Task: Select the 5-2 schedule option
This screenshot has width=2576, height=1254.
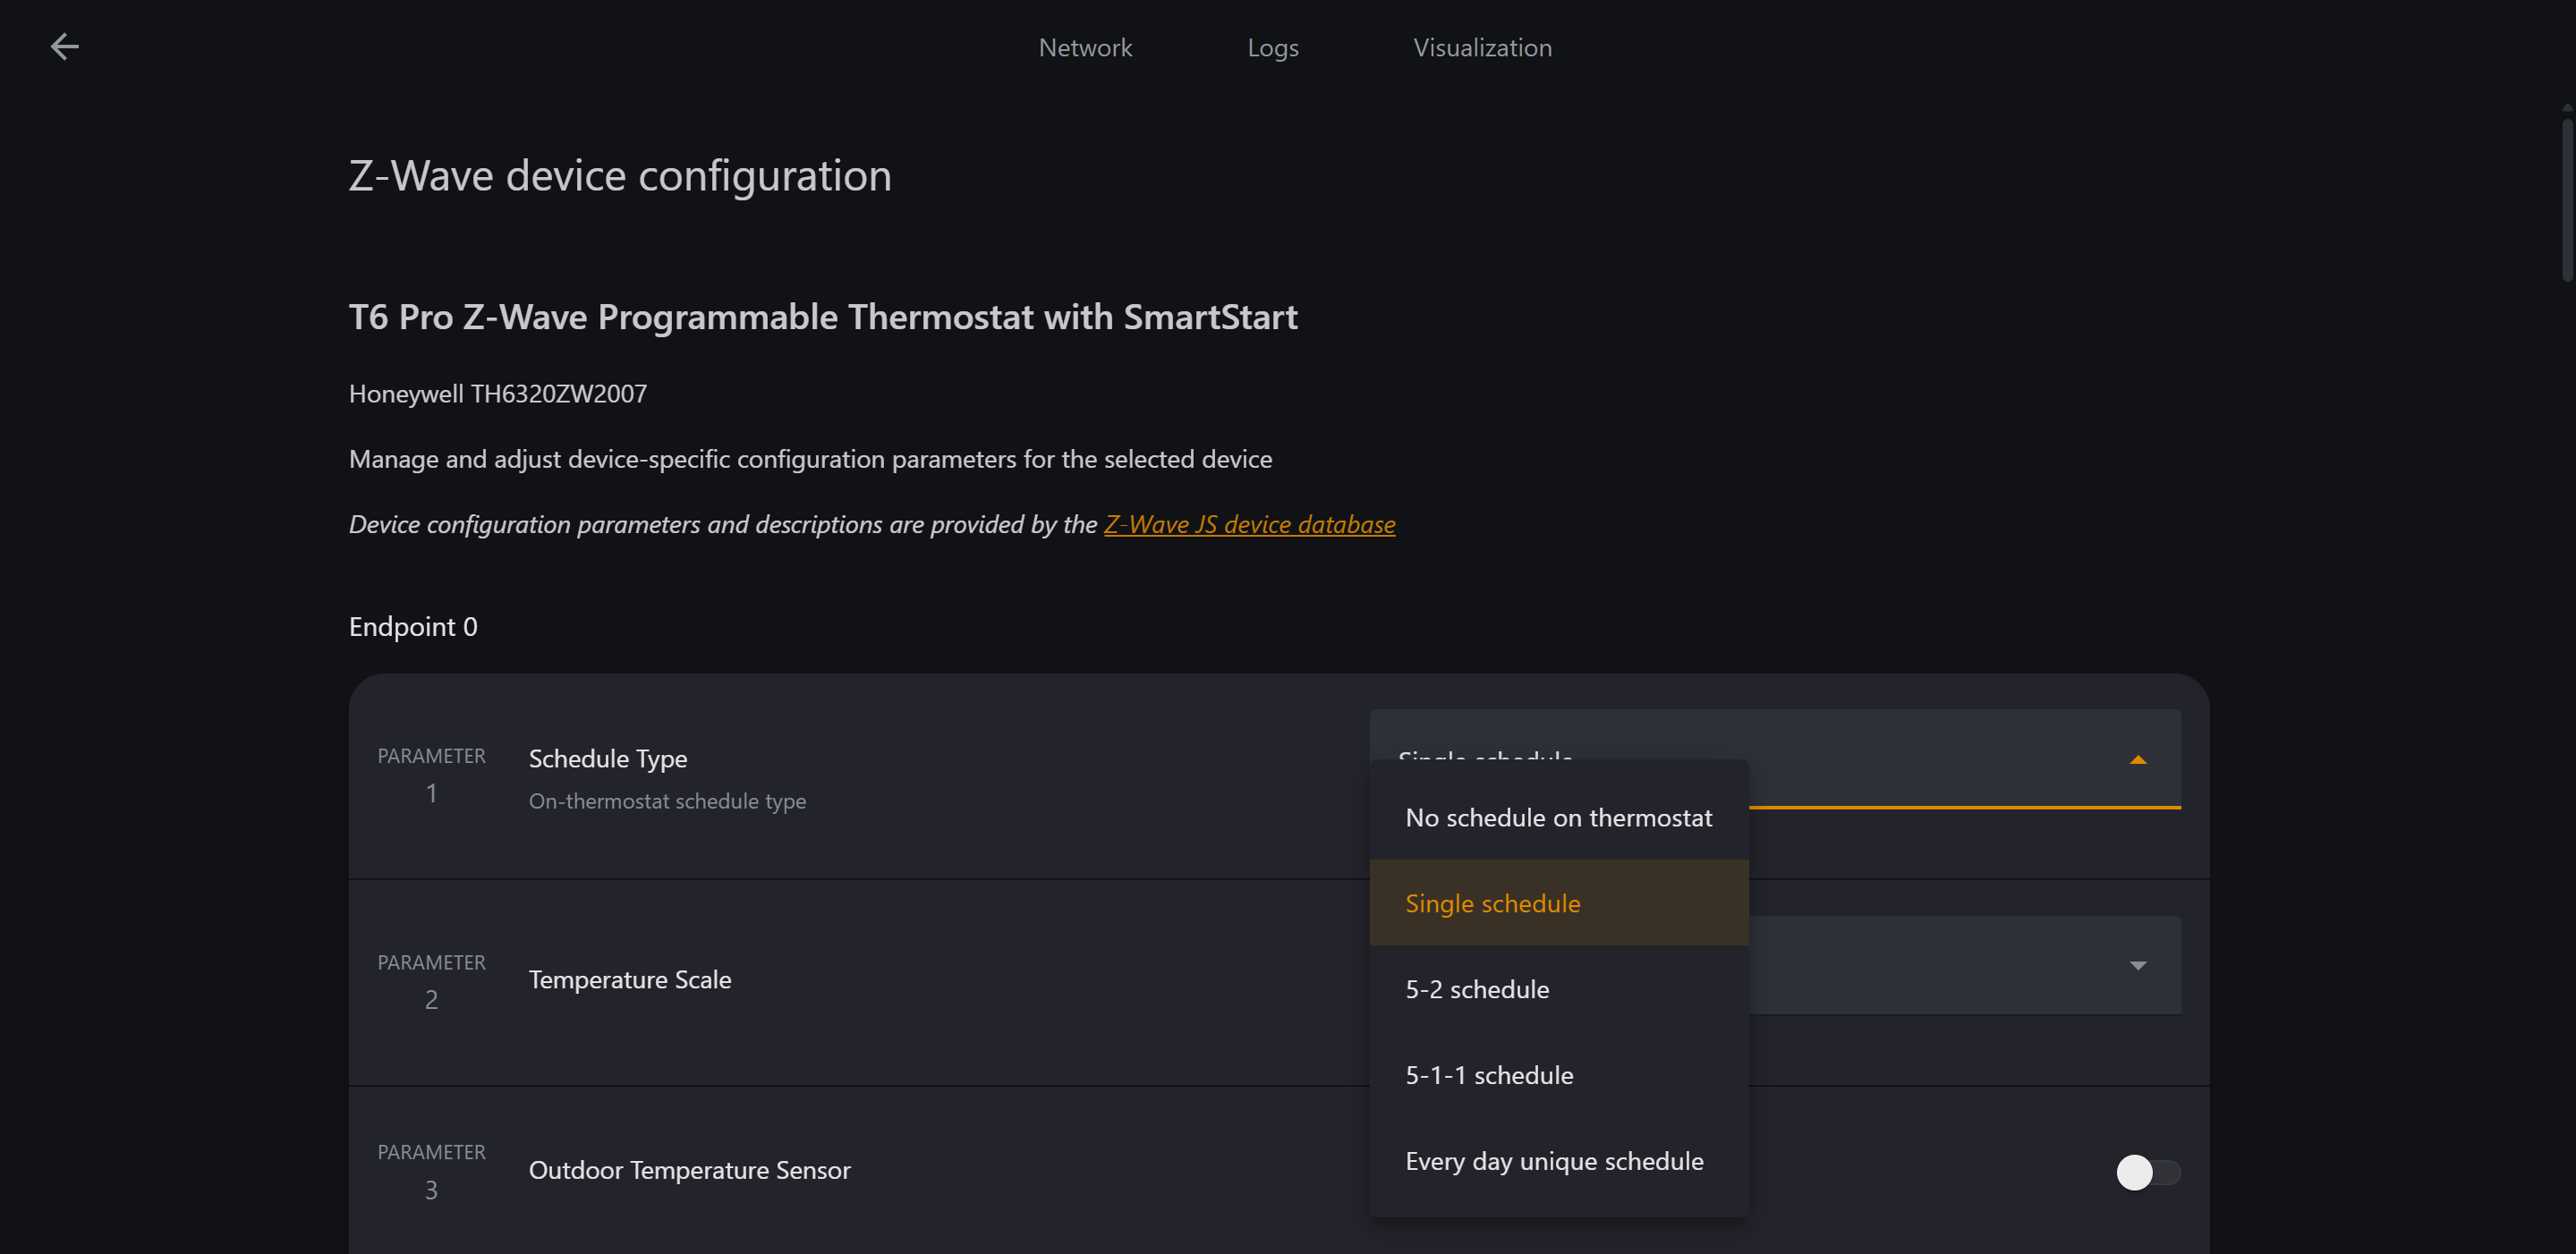Action: coord(1558,989)
